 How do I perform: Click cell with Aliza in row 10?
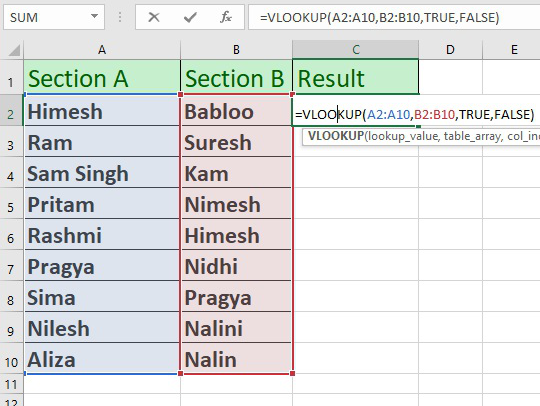click(102, 359)
